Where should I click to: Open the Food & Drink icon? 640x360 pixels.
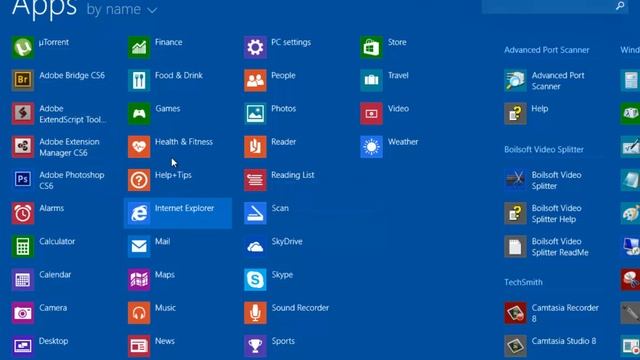click(139, 80)
